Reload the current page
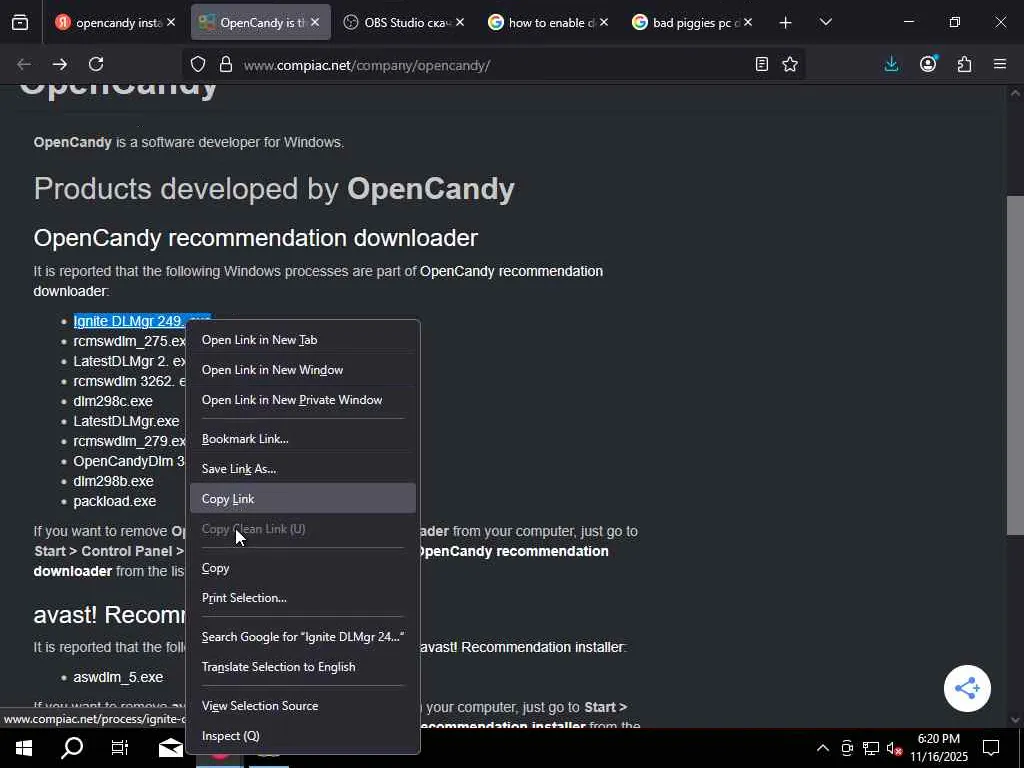Screen dimensions: 1024x768 click(96, 64)
